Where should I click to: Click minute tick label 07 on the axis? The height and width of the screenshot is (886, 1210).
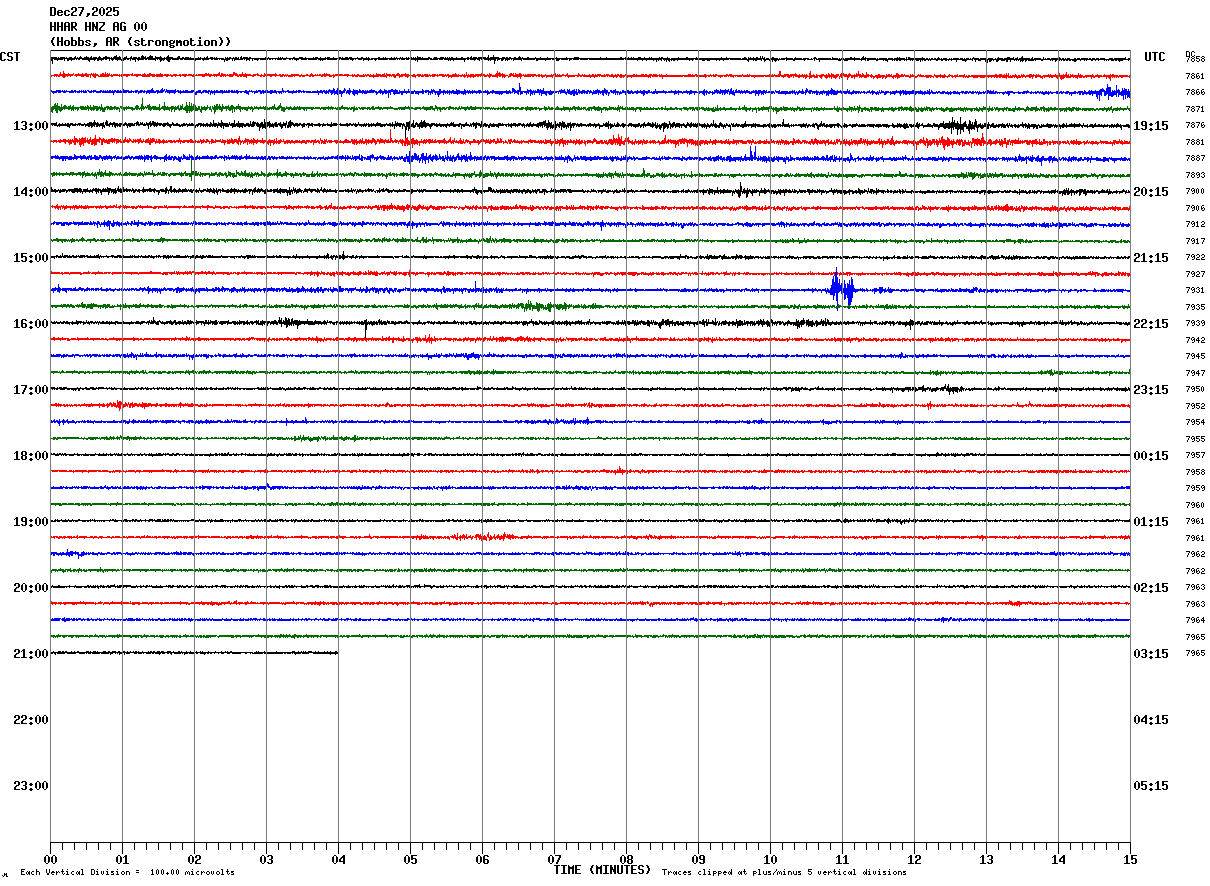click(x=554, y=860)
